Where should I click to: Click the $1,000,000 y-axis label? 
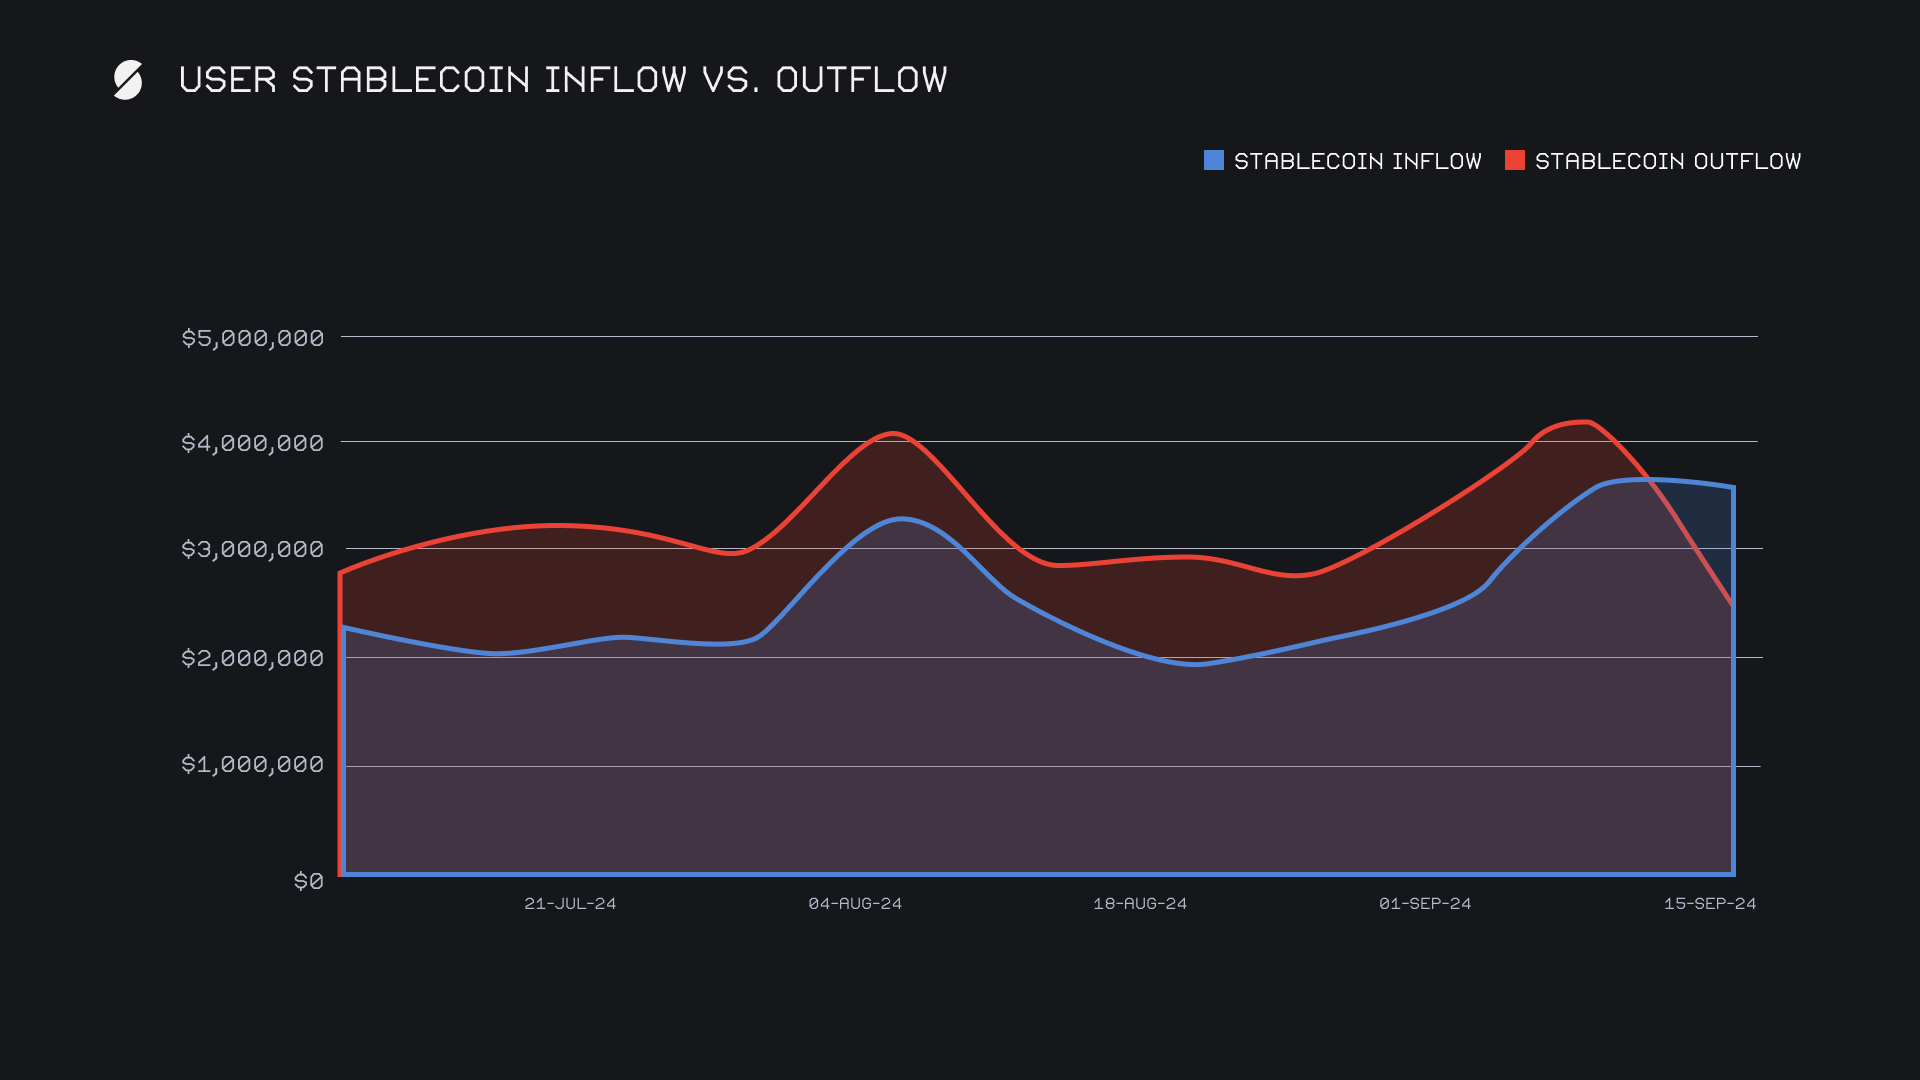(x=252, y=764)
